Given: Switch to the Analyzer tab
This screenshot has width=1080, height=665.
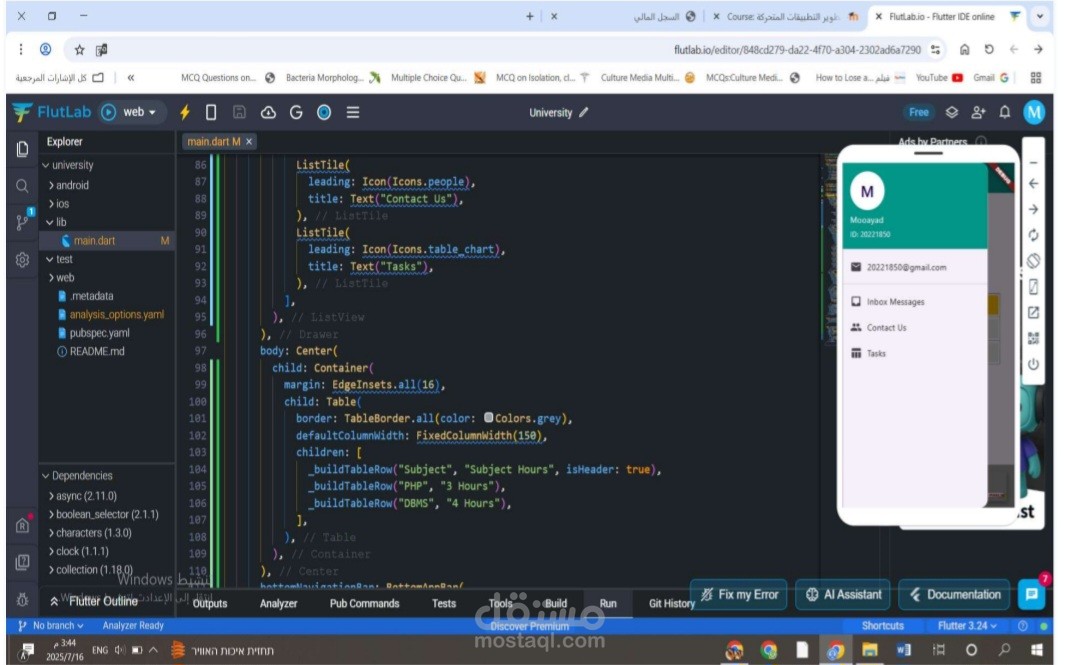Looking at the screenshot, I should coord(278,604).
